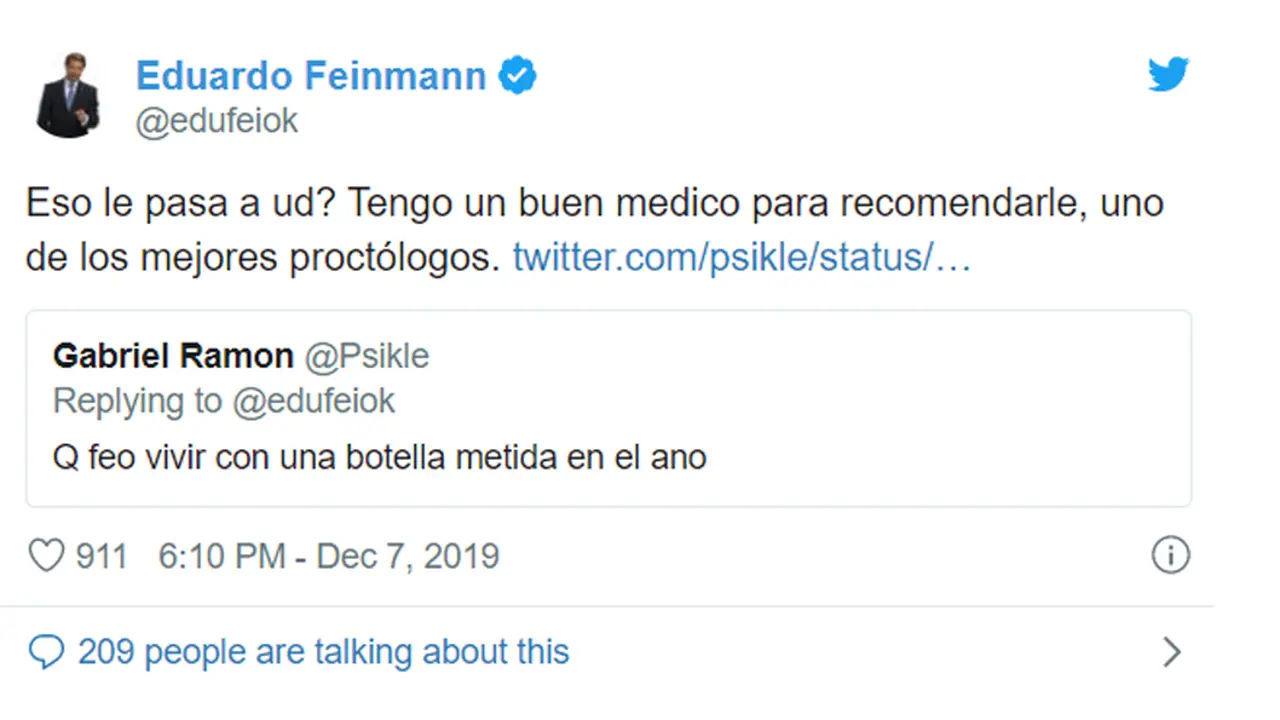This screenshot has height=720, width=1280.
Task: Expand conversation with the right chevron
Action: 1171,652
